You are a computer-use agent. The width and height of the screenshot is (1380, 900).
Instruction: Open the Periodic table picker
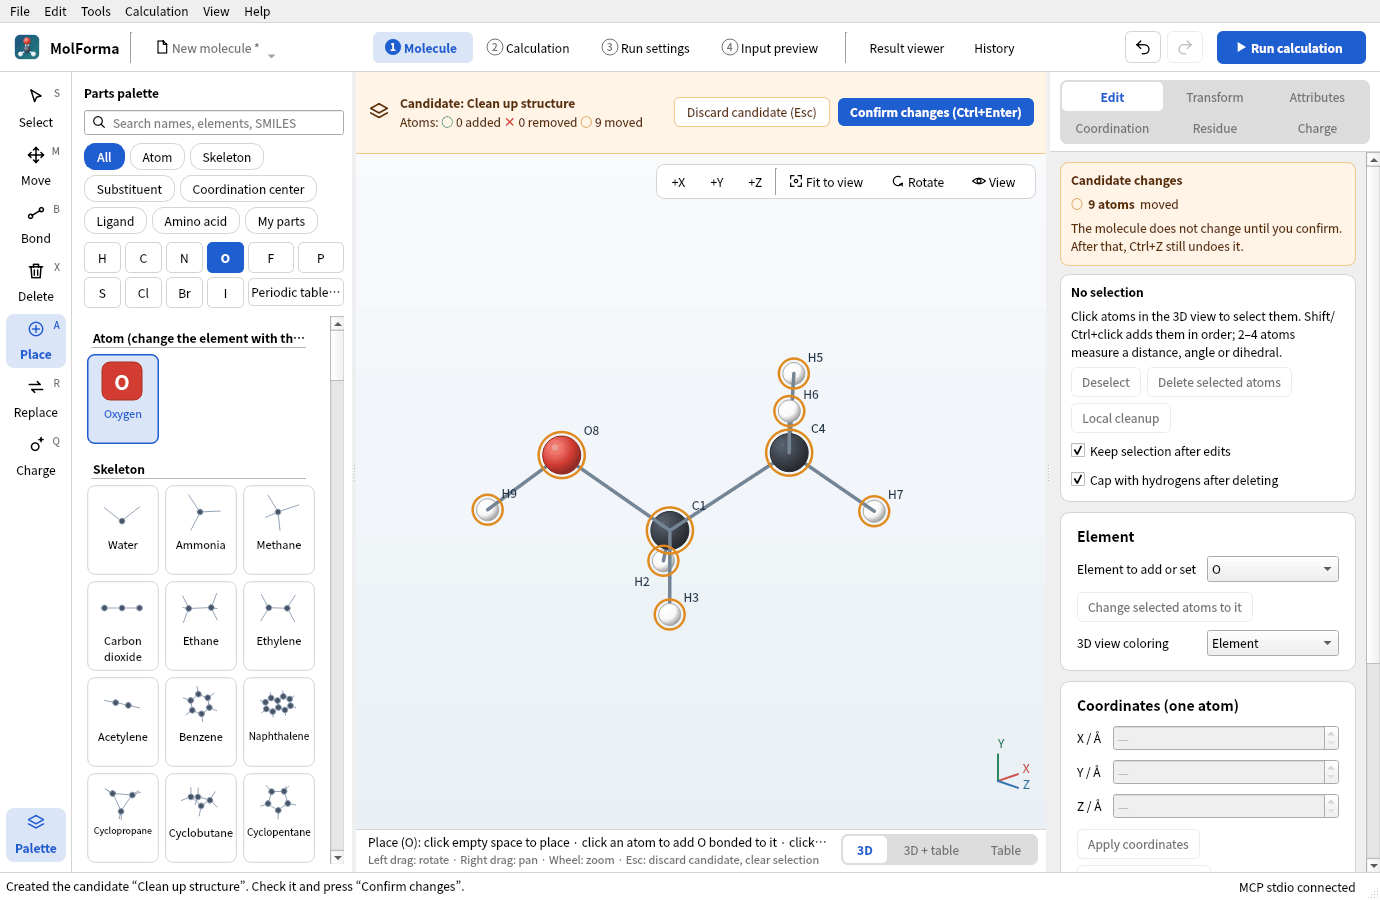point(295,292)
